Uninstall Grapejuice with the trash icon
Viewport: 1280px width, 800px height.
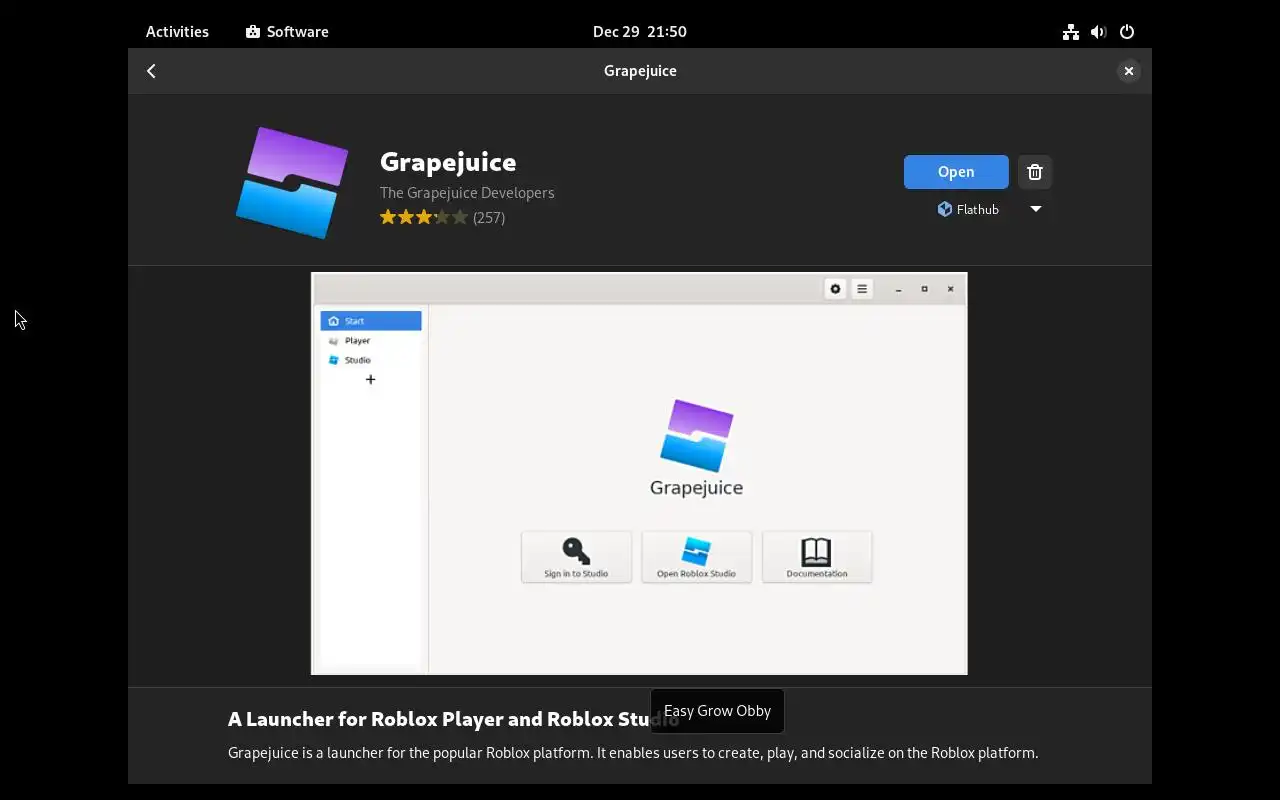point(1035,172)
